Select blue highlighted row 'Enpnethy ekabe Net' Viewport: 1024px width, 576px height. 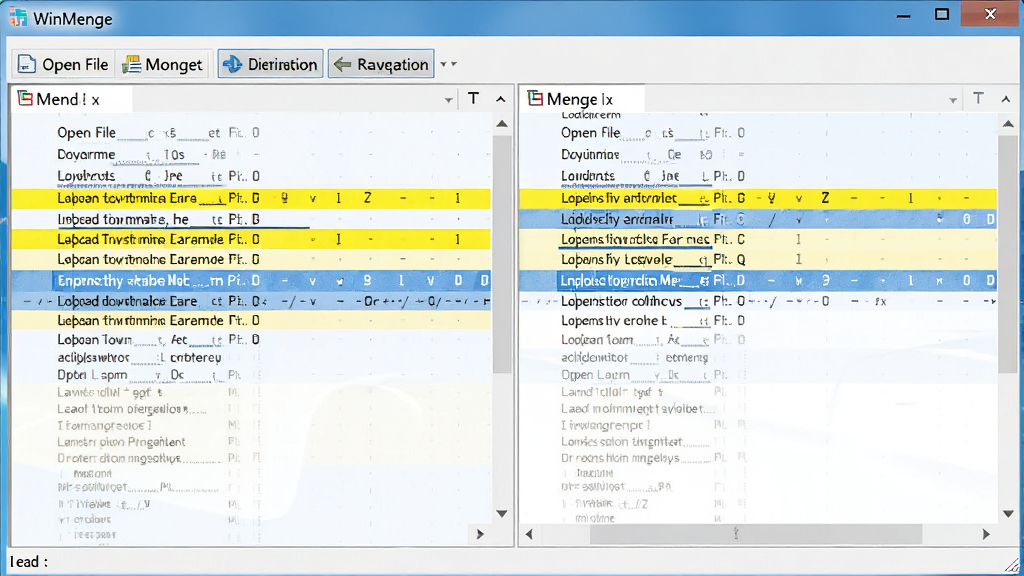252,281
